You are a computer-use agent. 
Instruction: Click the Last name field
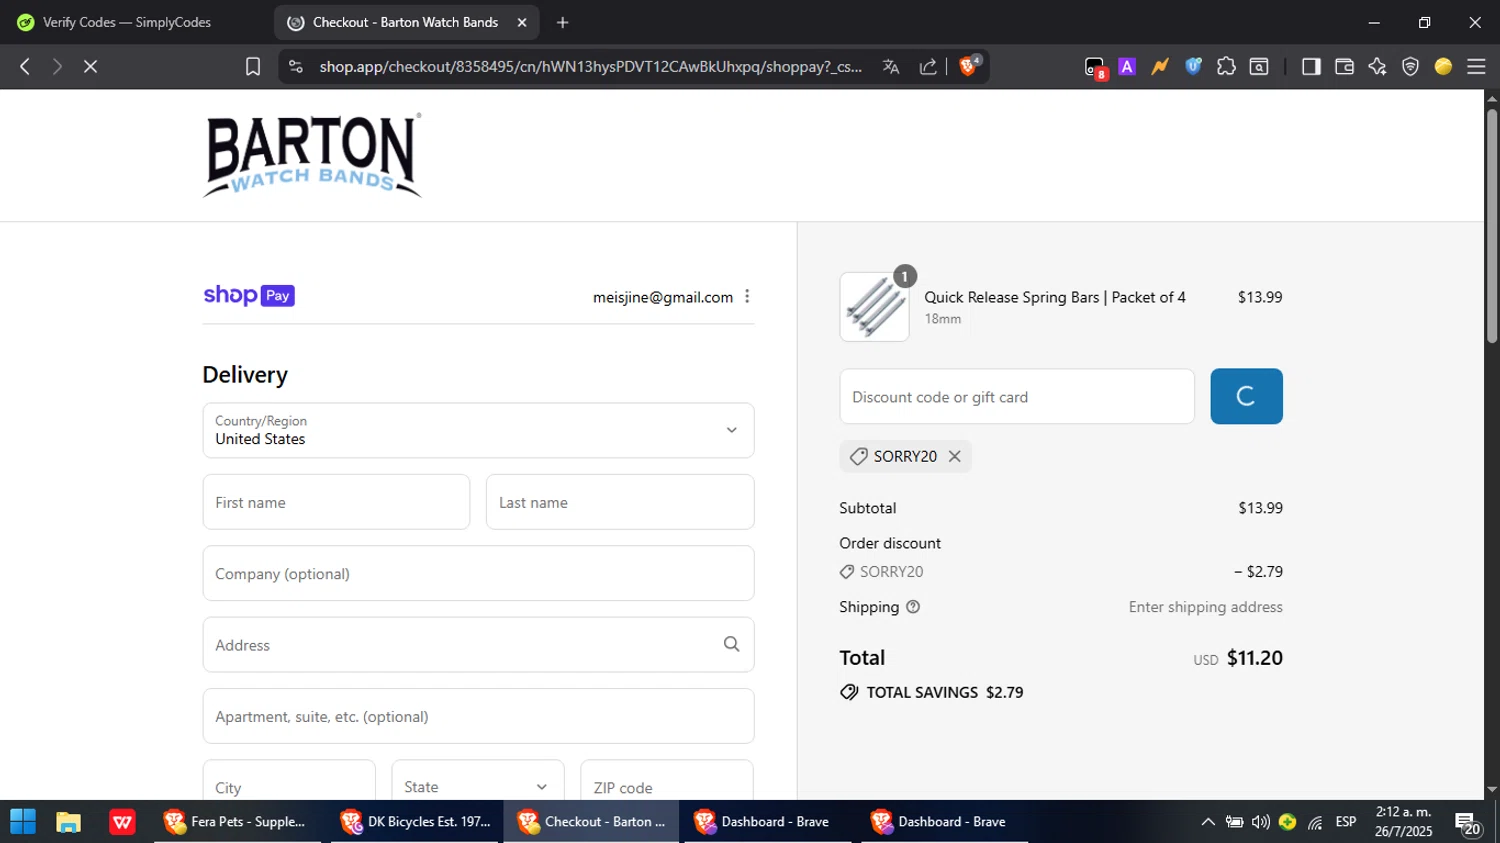pos(620,502)
